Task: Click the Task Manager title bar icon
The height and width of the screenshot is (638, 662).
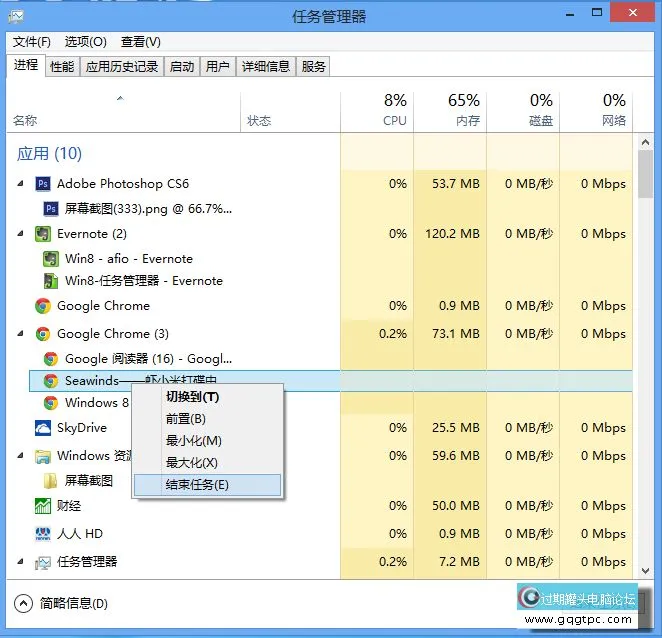Action: coord(16,17)
